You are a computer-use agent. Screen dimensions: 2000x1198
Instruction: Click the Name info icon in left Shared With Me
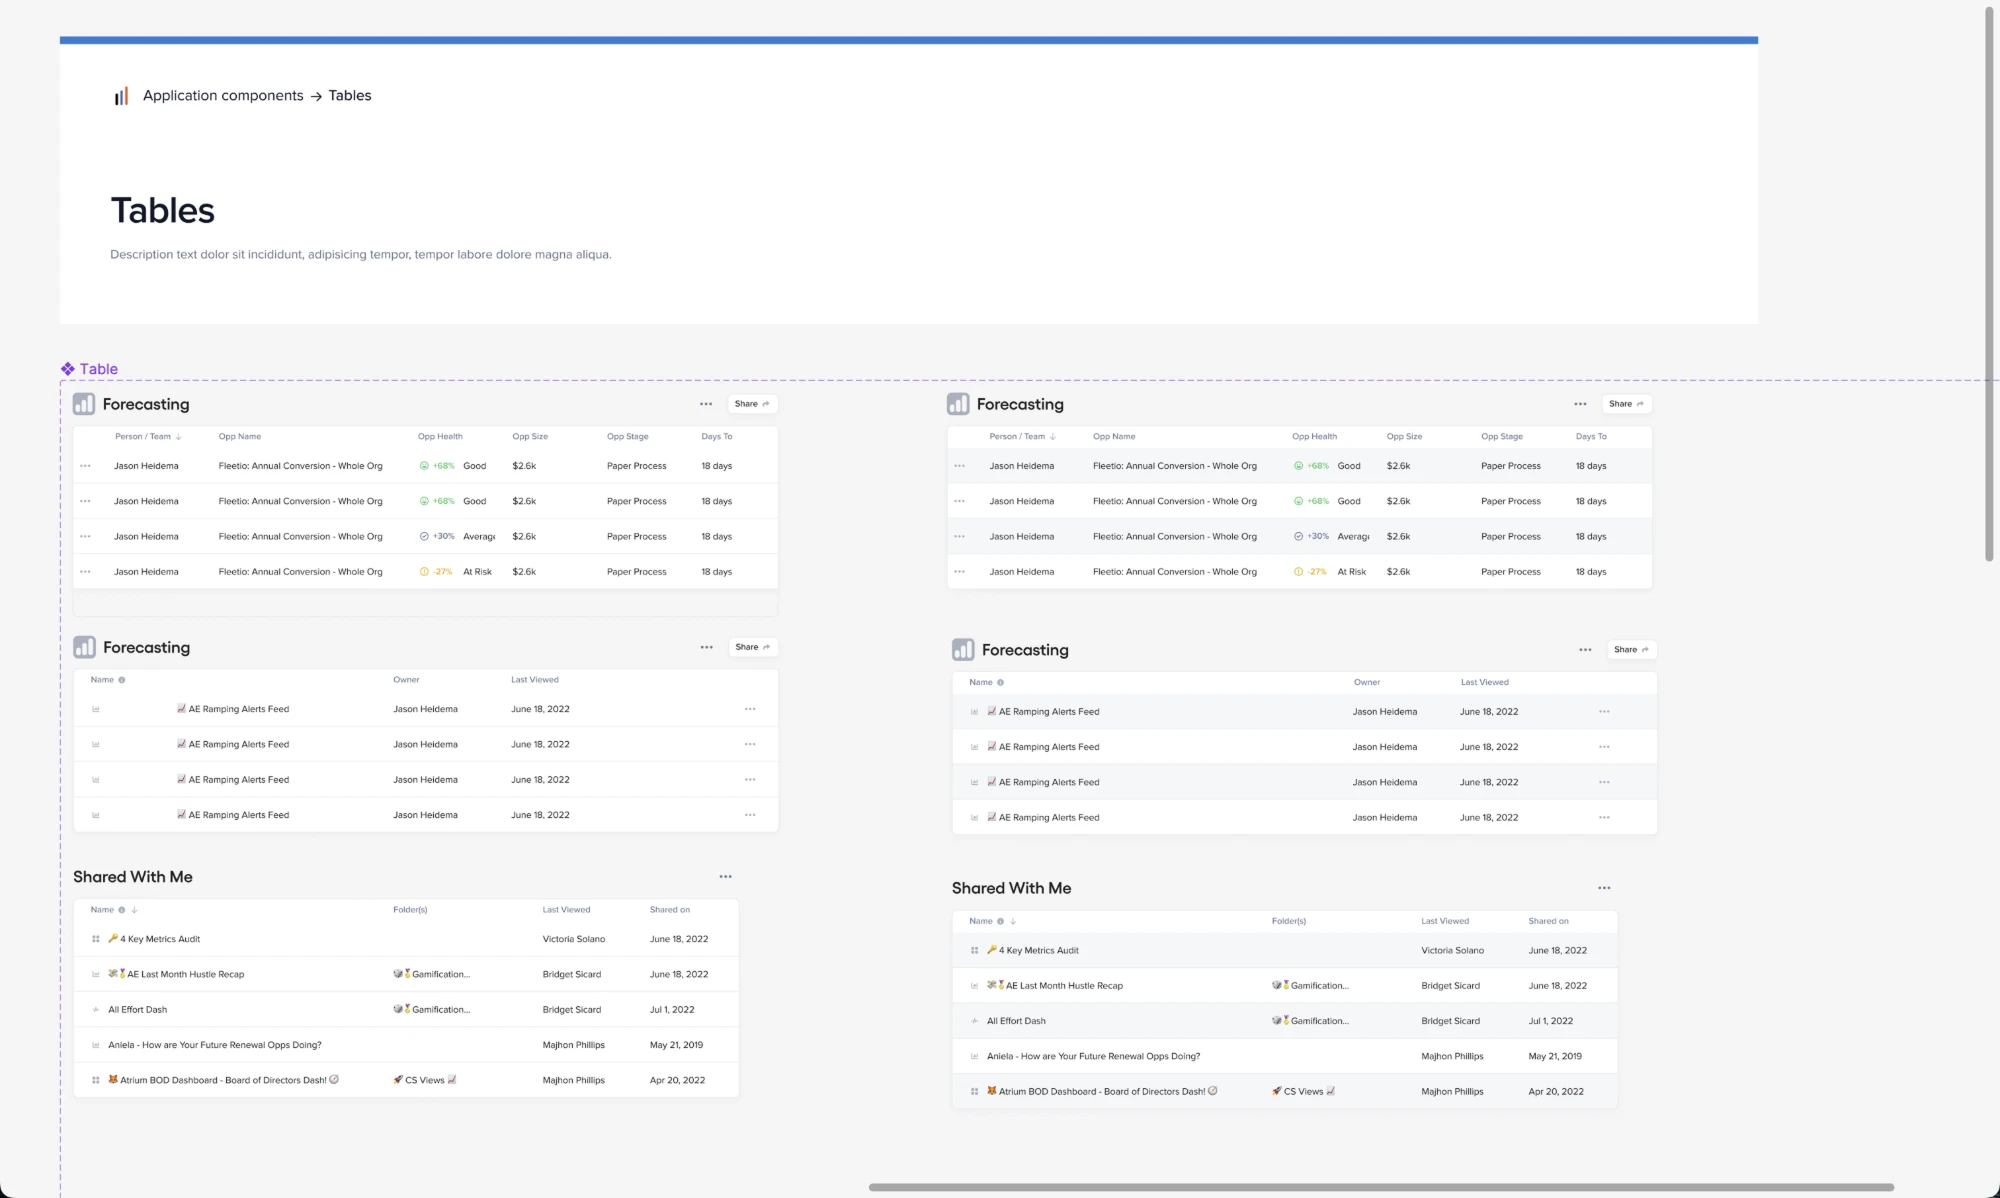click(x=122, y=910)
